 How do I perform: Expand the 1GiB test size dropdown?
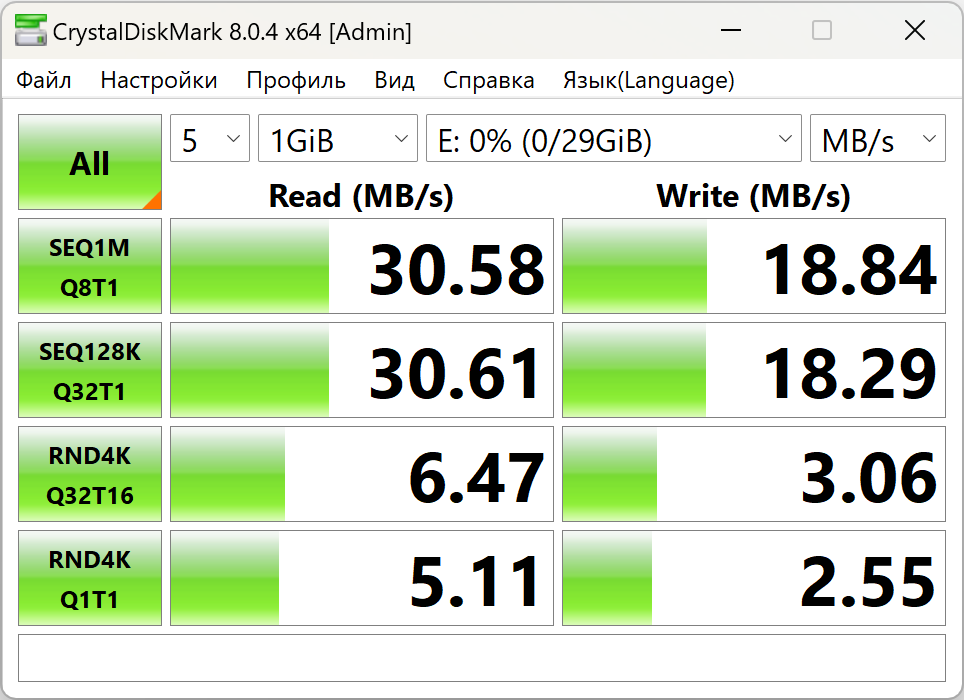tap(338, 138)
